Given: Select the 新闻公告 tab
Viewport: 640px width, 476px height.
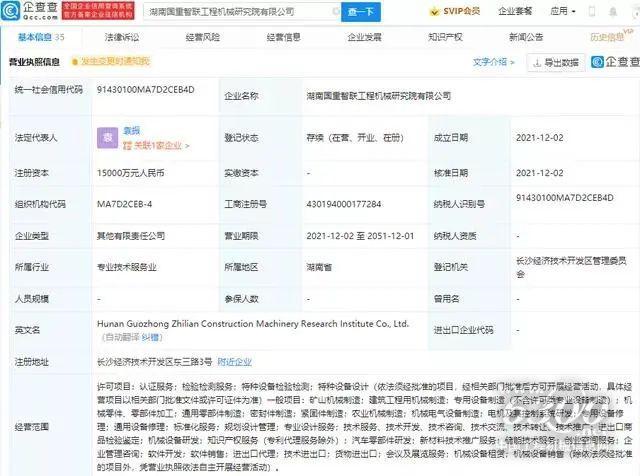Looking at the screenshot, I should [x=524, y=37].
